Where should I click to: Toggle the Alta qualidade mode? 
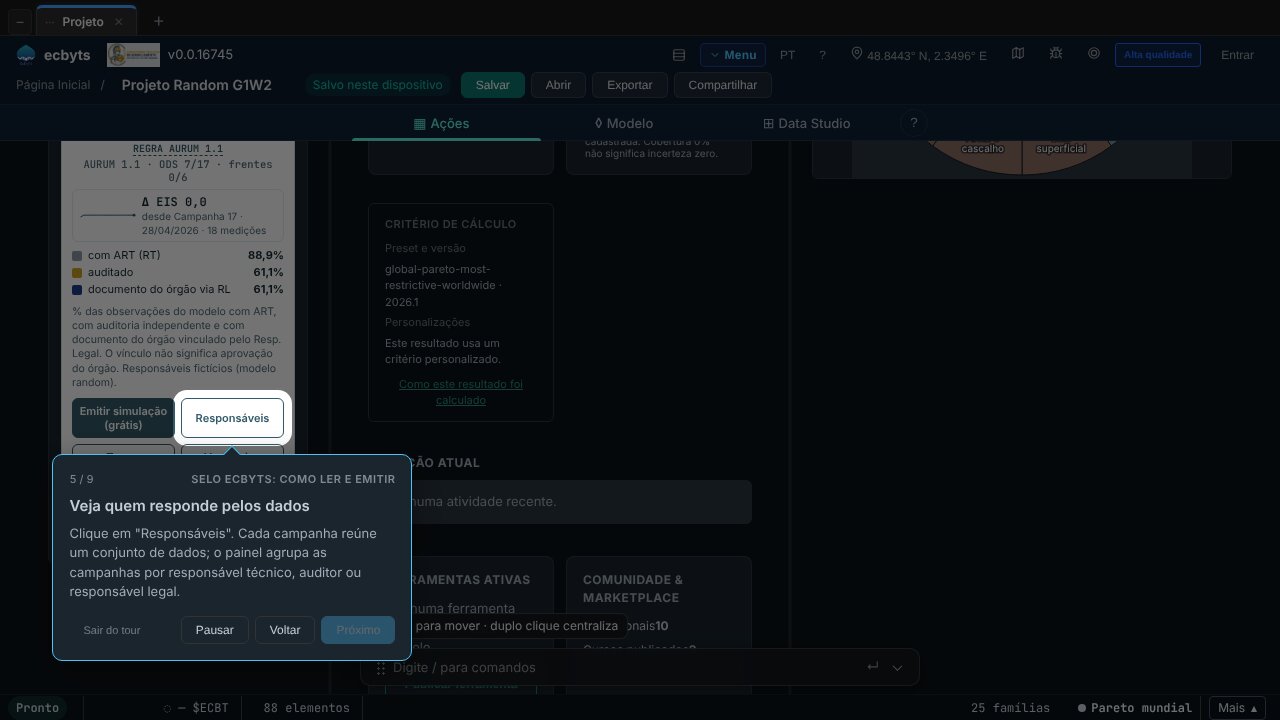(x=1158, y=55)
